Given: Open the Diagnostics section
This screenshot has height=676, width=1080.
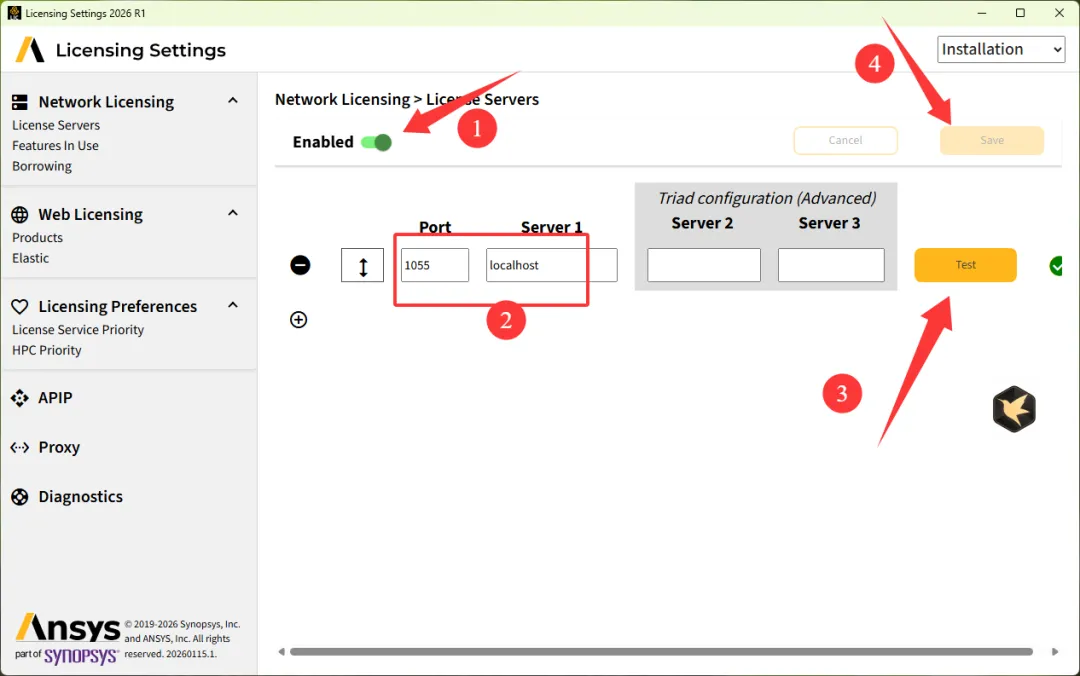Looking at the screenshot, I should click(x=81, y=497).
